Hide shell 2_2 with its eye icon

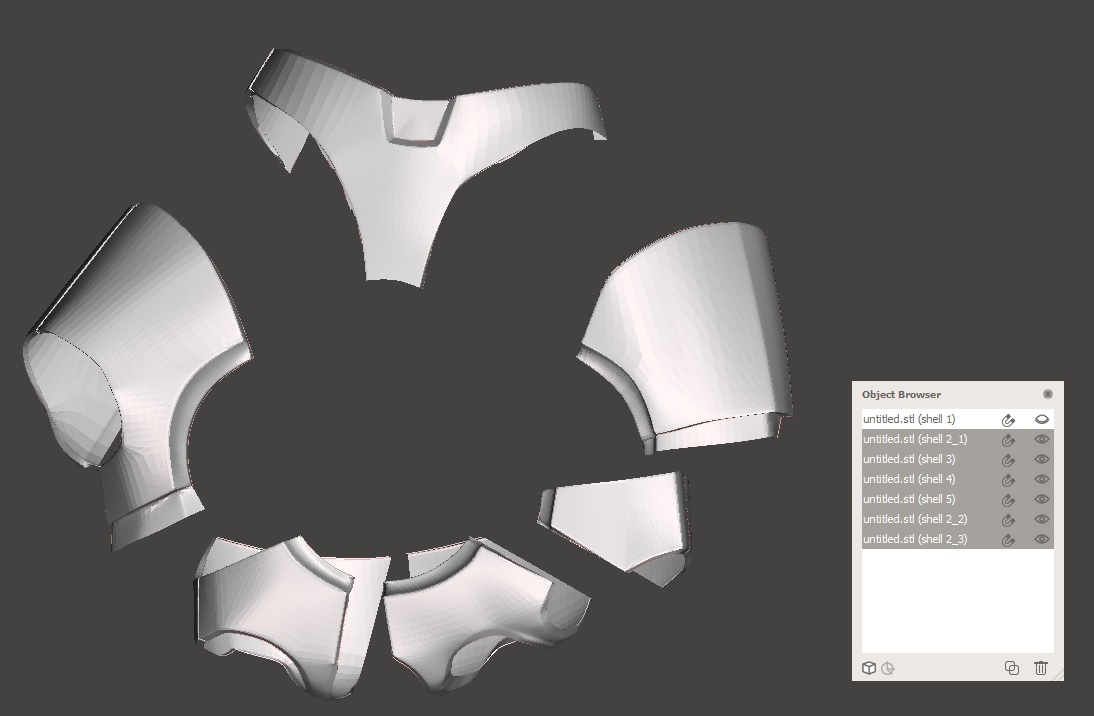[x=1042, y=519]
